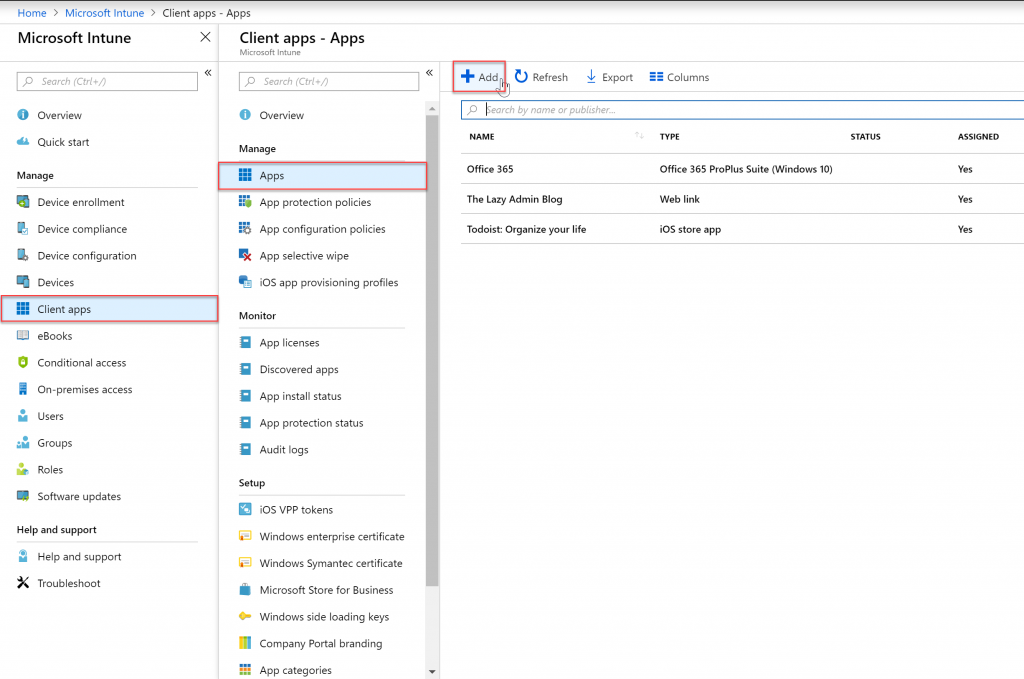This screenshot has width=1024, height=679.
Task: Collapse the Client apps menu pane
Action: [429, 72]
